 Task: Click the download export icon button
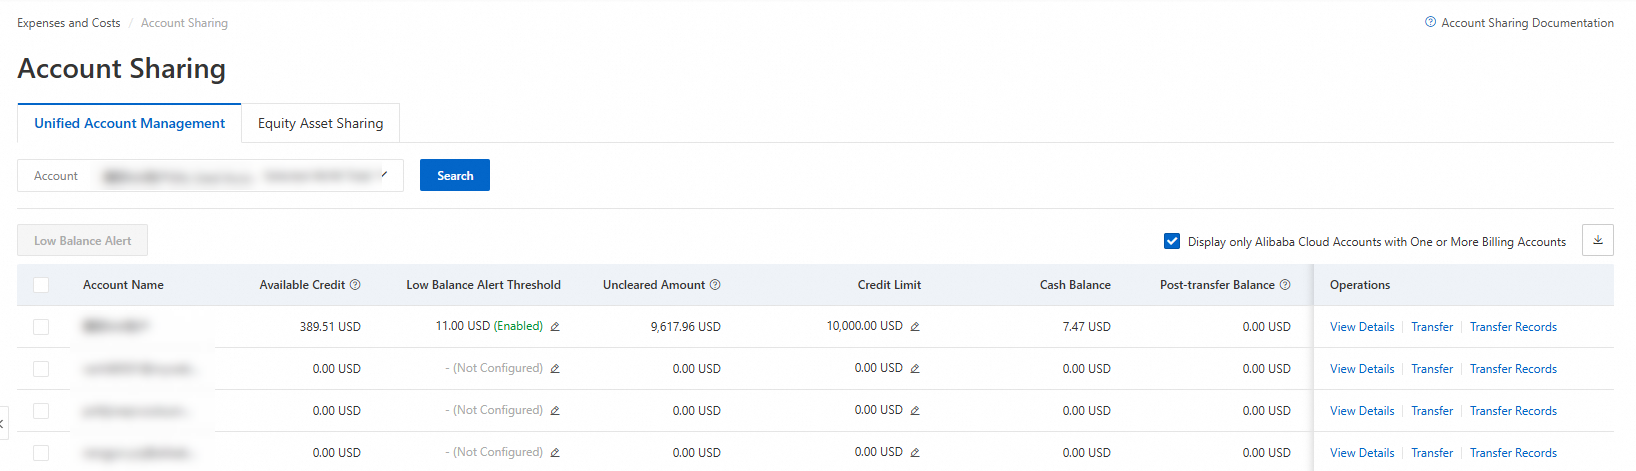tap(1598, 240)
